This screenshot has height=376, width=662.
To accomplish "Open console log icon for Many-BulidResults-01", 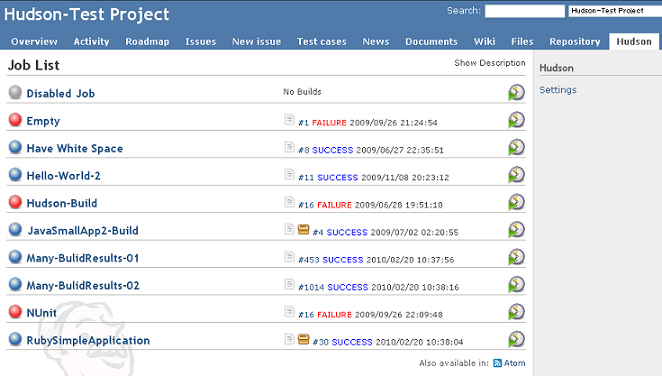I will coord(289,257).
